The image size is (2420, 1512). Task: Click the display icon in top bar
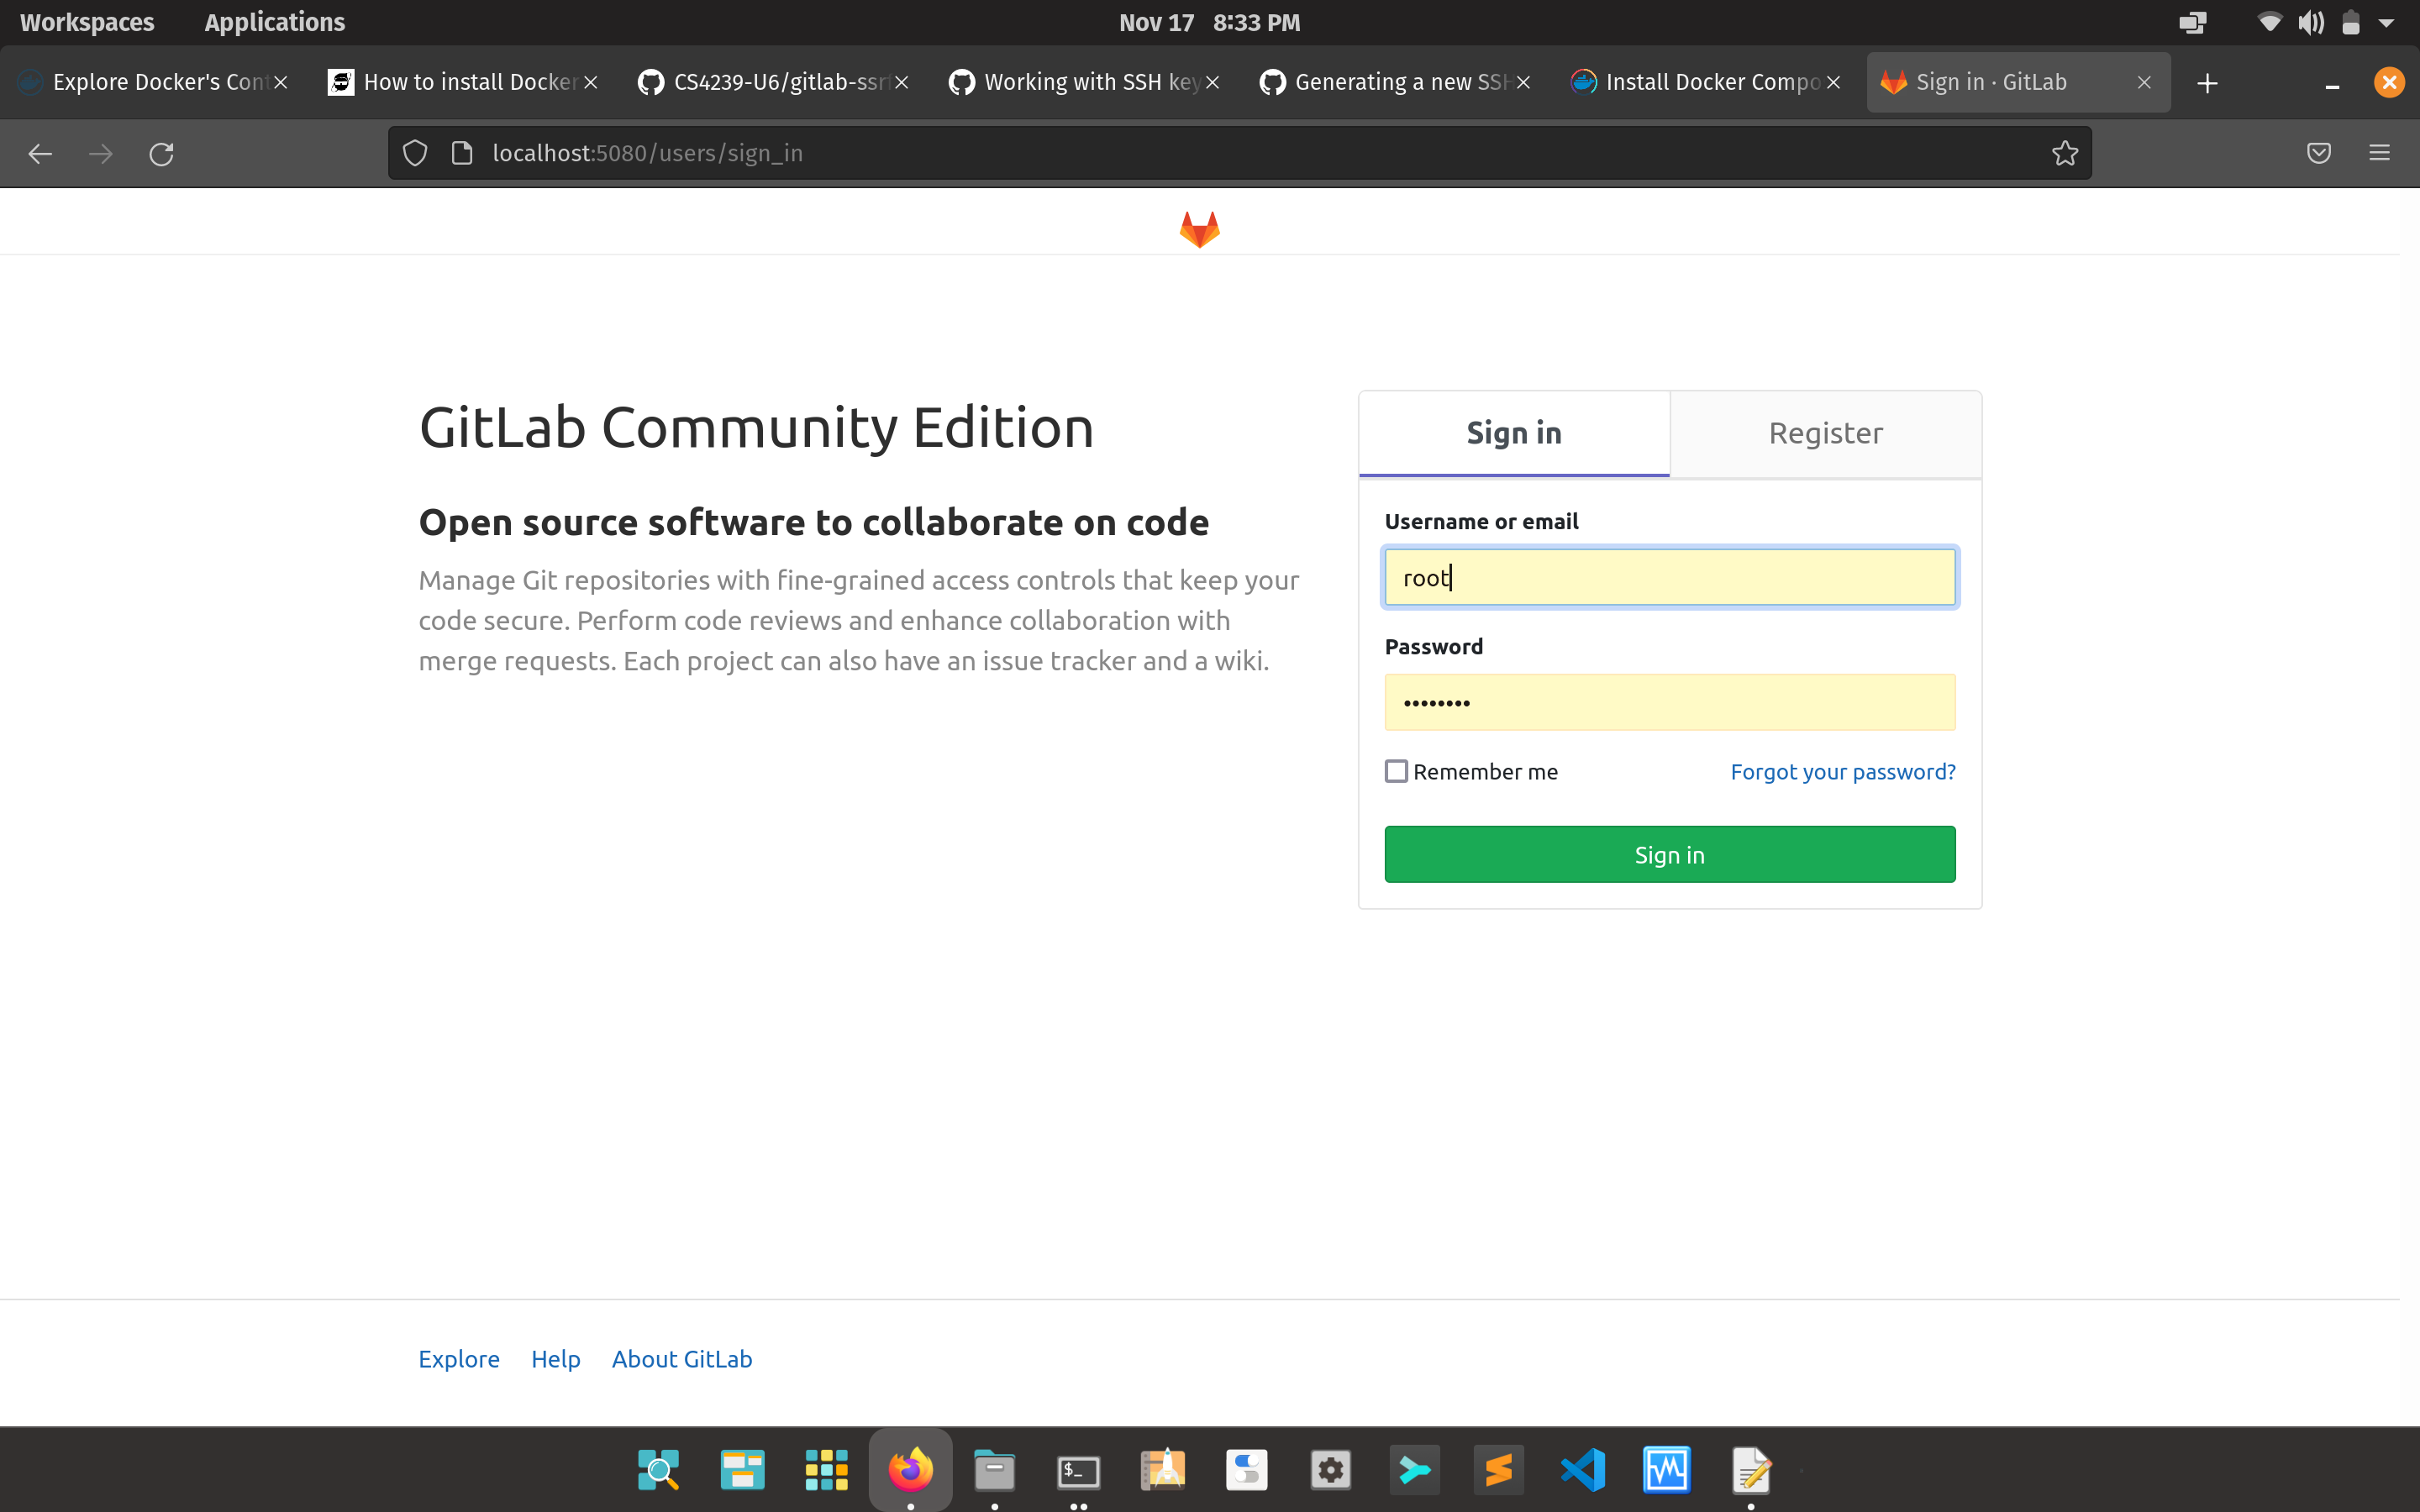click(2192, 22)
